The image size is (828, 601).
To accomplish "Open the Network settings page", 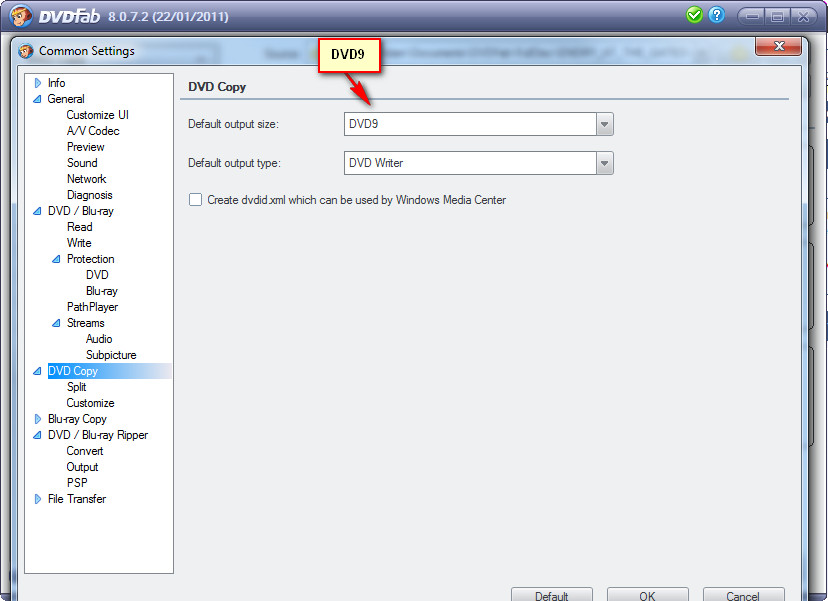I will click(87, 179).
